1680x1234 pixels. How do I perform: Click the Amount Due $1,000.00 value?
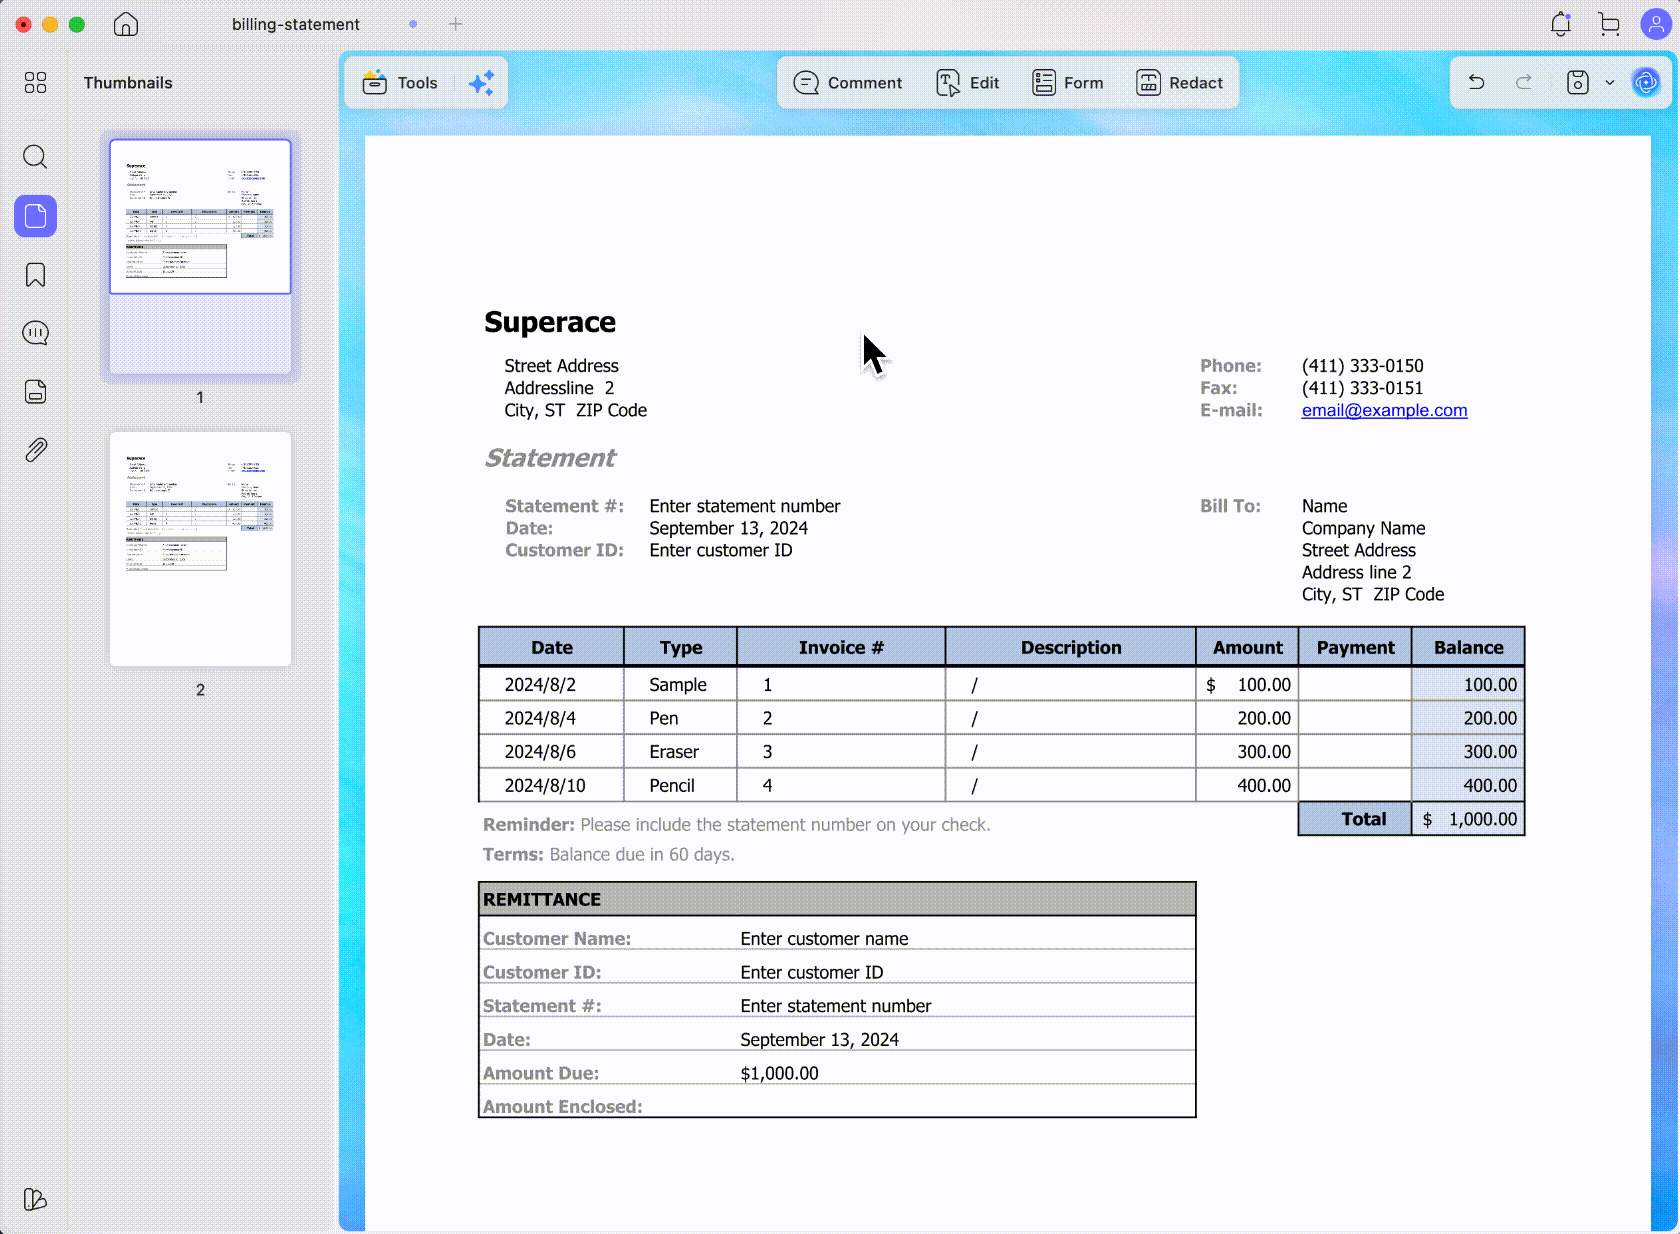click(x=779, y=1073)
